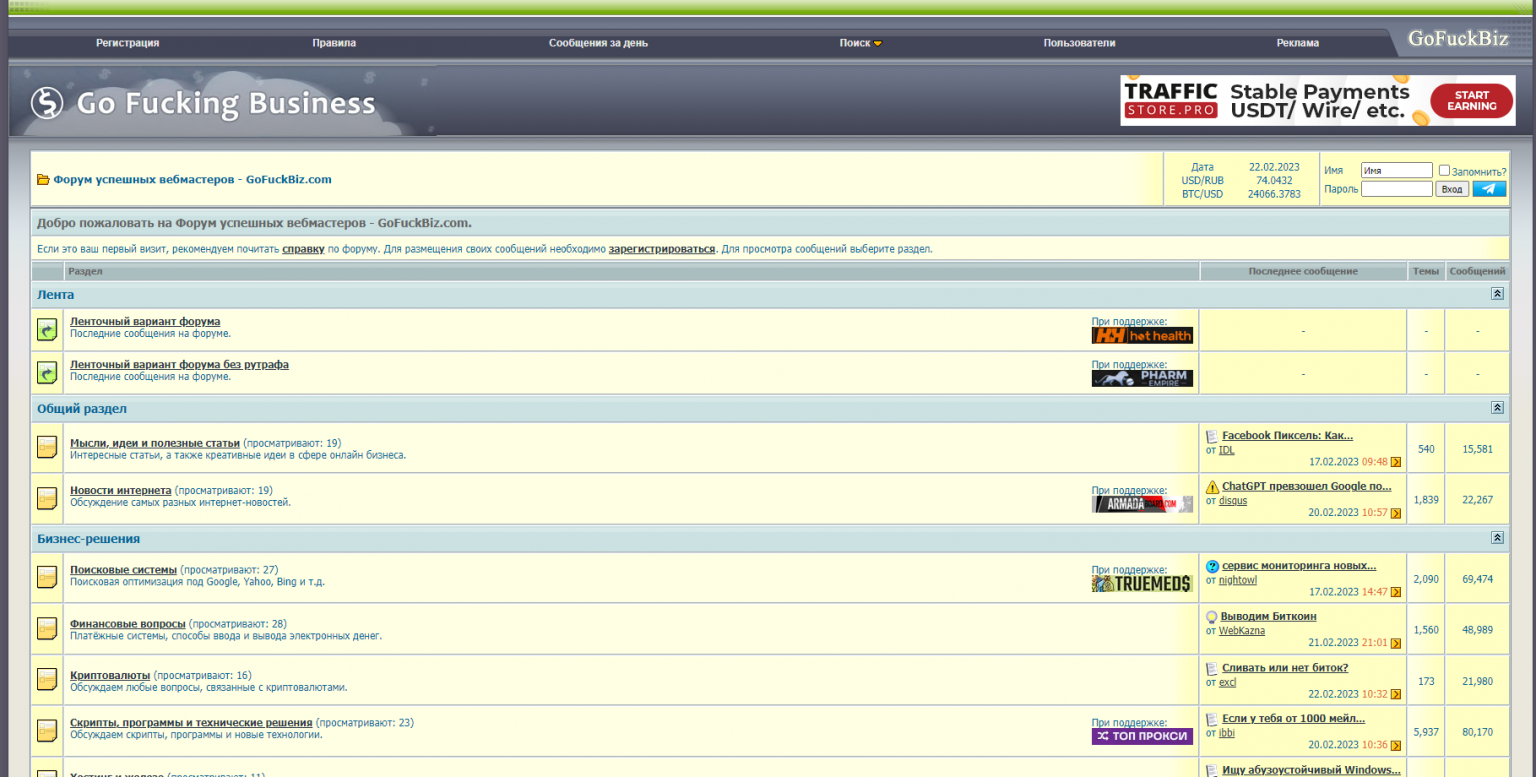This screenshot has height=777, width=1536.
Task: Click the warning icon next to ChatGPT thread
Action: tap(1212, 487)
